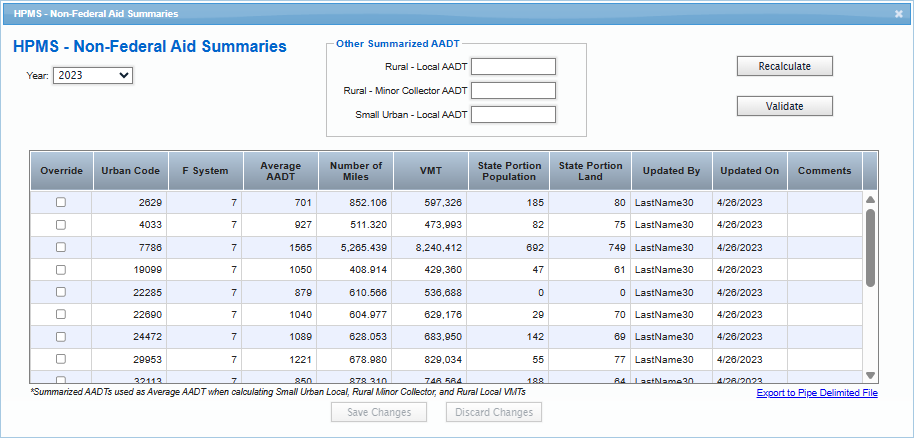Open the Year dropdown showing 2023

tap(93, 75)
